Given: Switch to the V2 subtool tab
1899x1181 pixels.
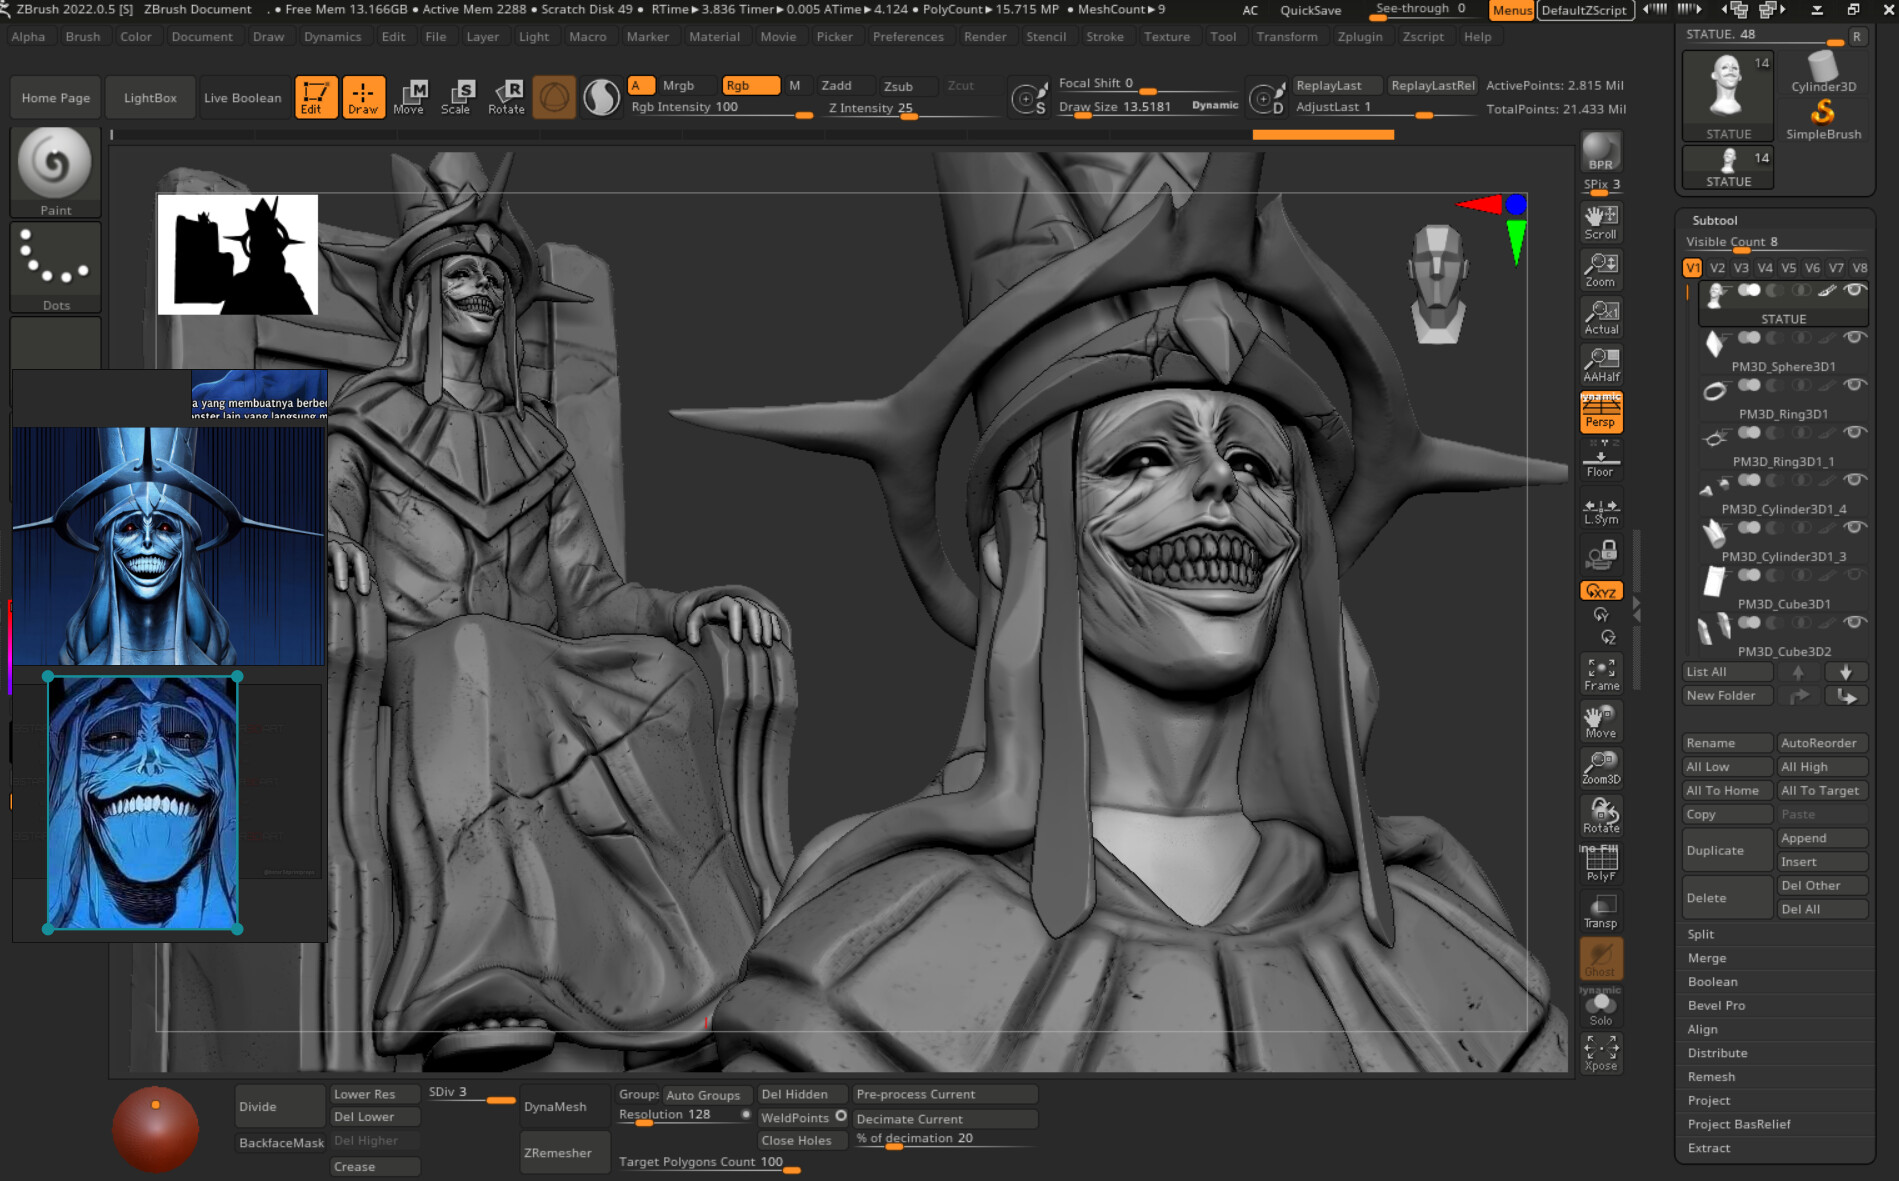Looking at the screenshot, I should point(1716,268).
